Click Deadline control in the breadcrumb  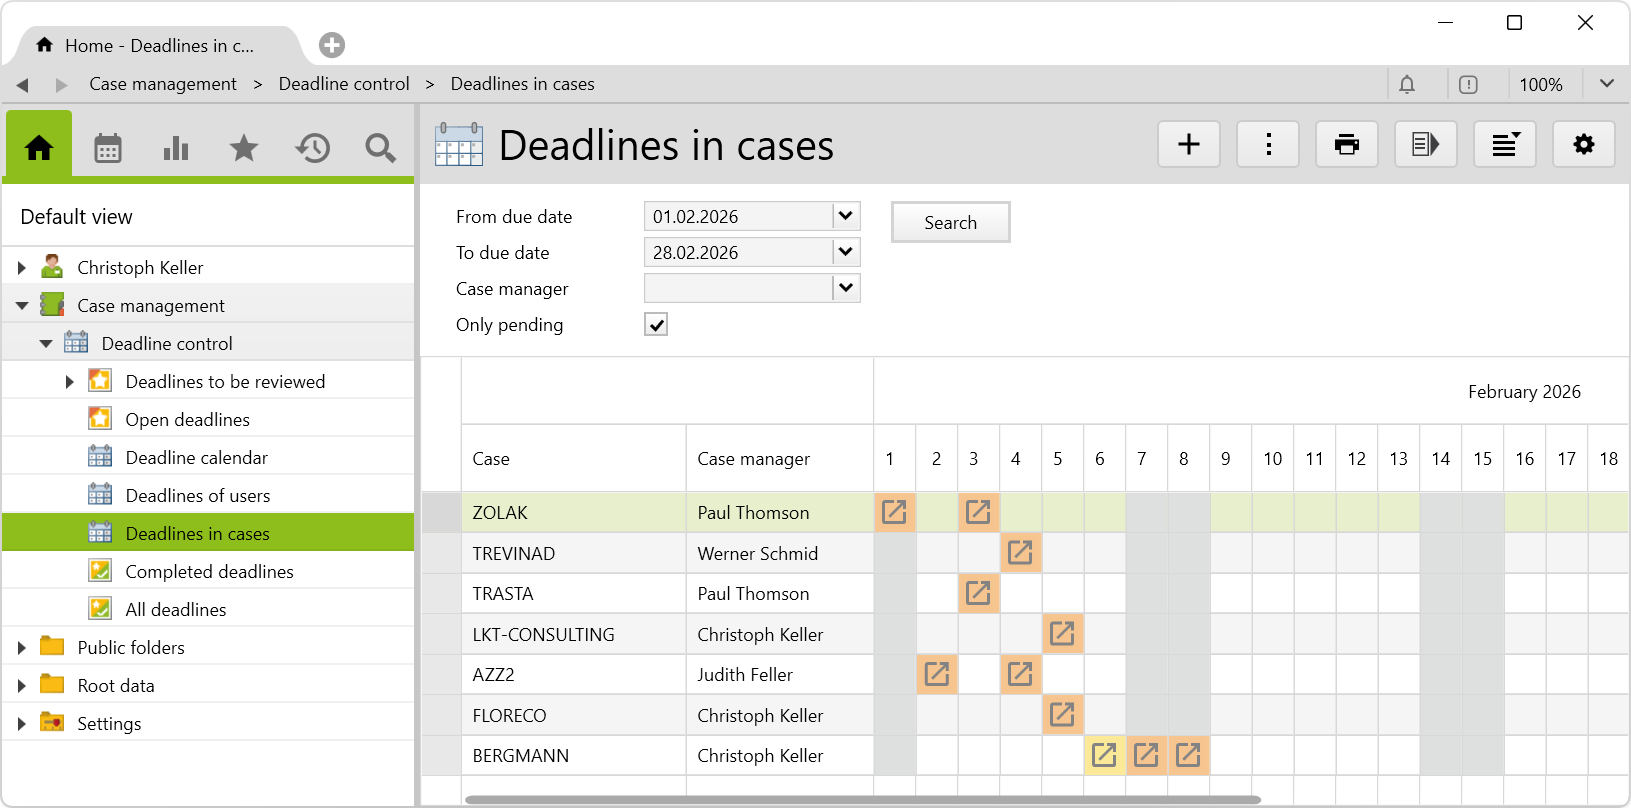click(x=344, y=84)
